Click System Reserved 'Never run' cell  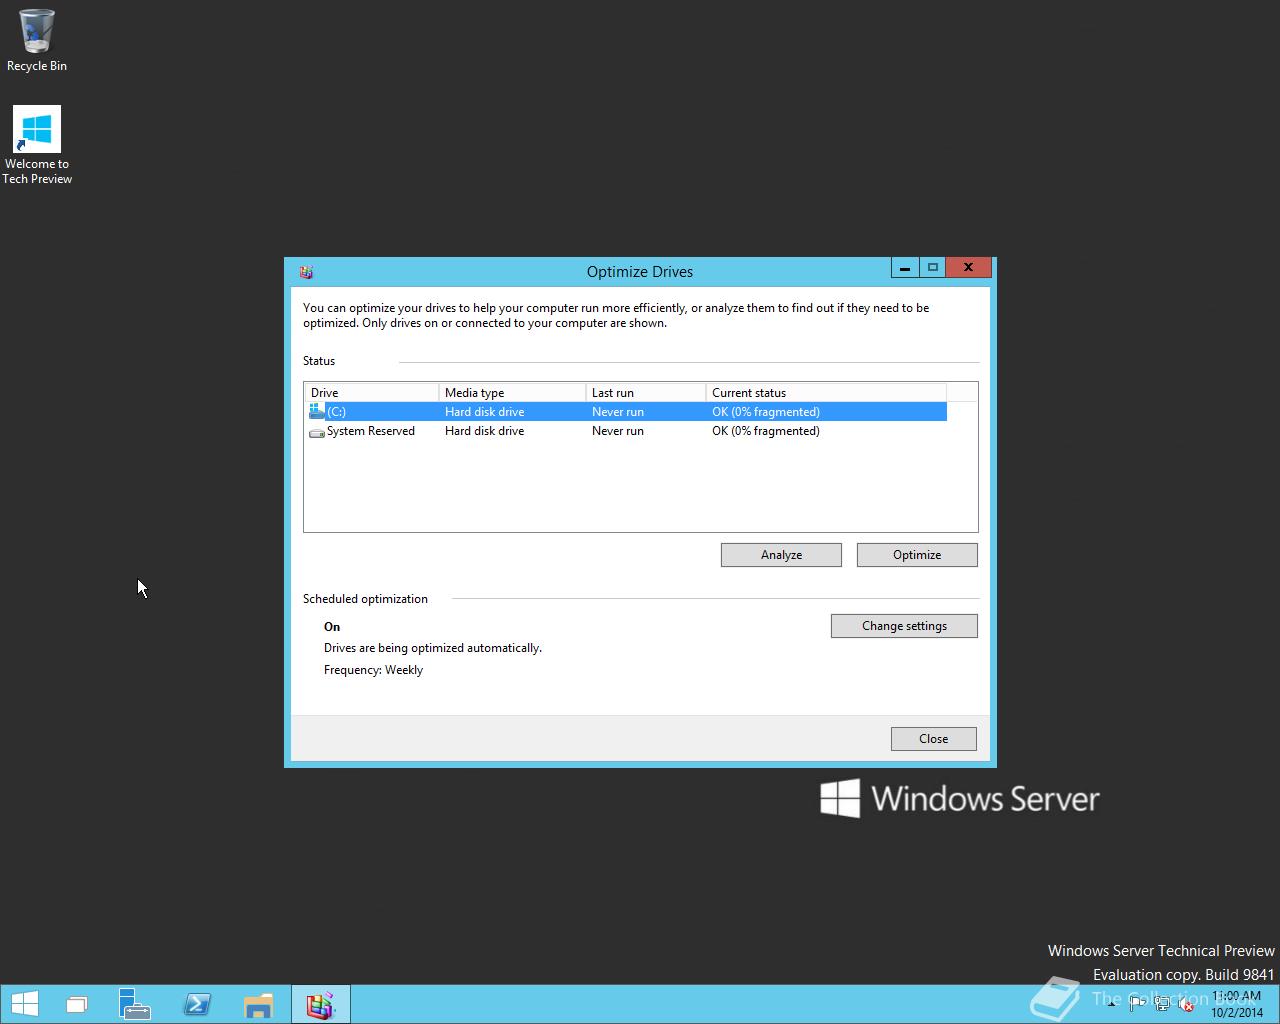[x=618, y=431]
